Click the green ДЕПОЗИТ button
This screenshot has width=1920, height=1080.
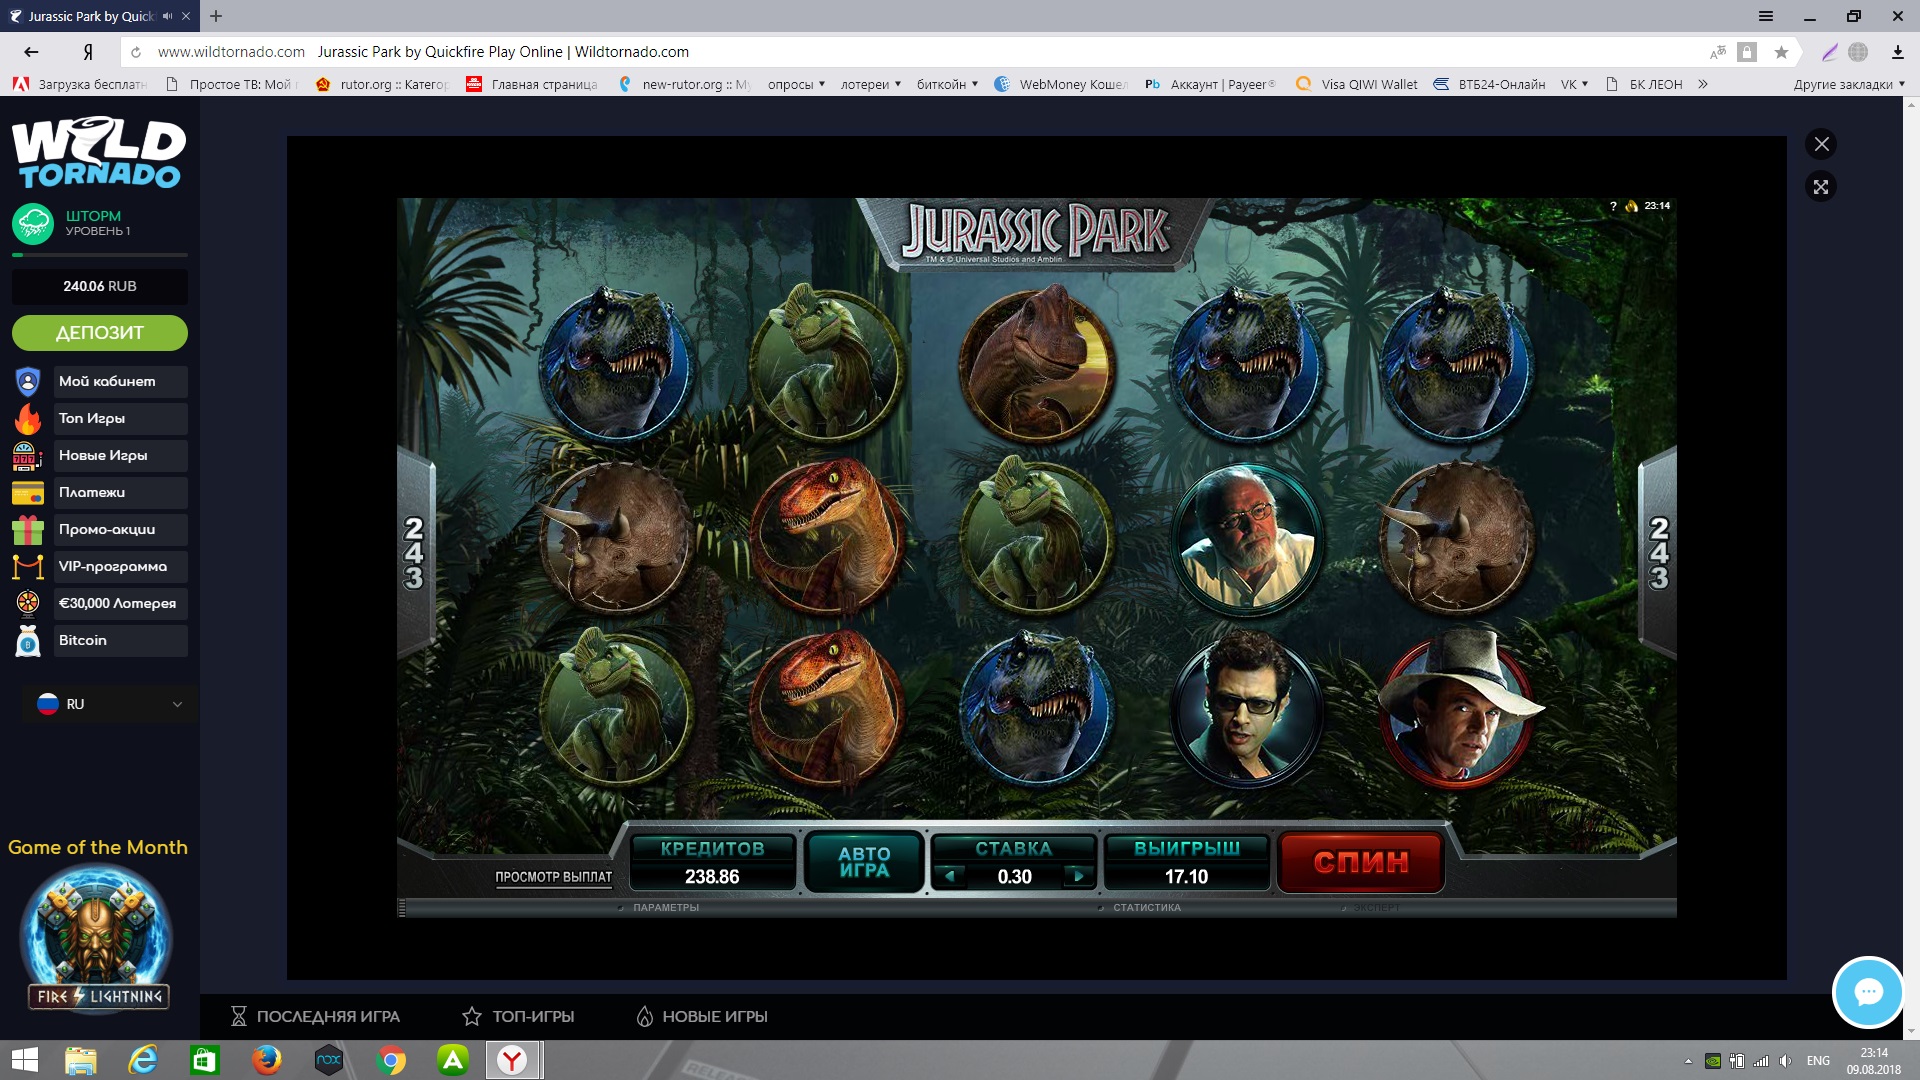pyautogui.click(x=100, y=333)
